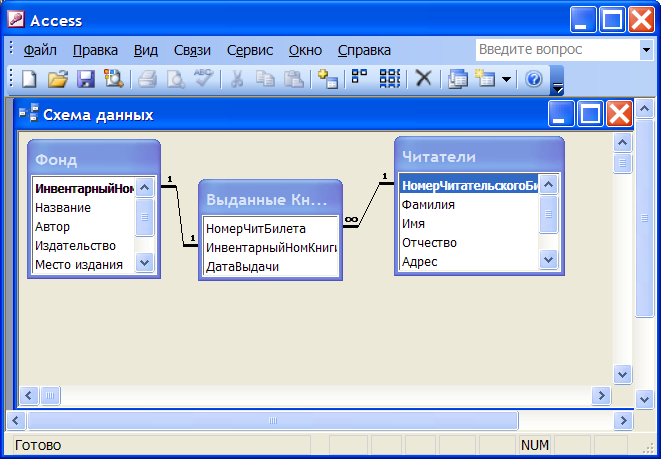Click the Paste clipboard icon
The image size is (661, 459).
[294, 79]
